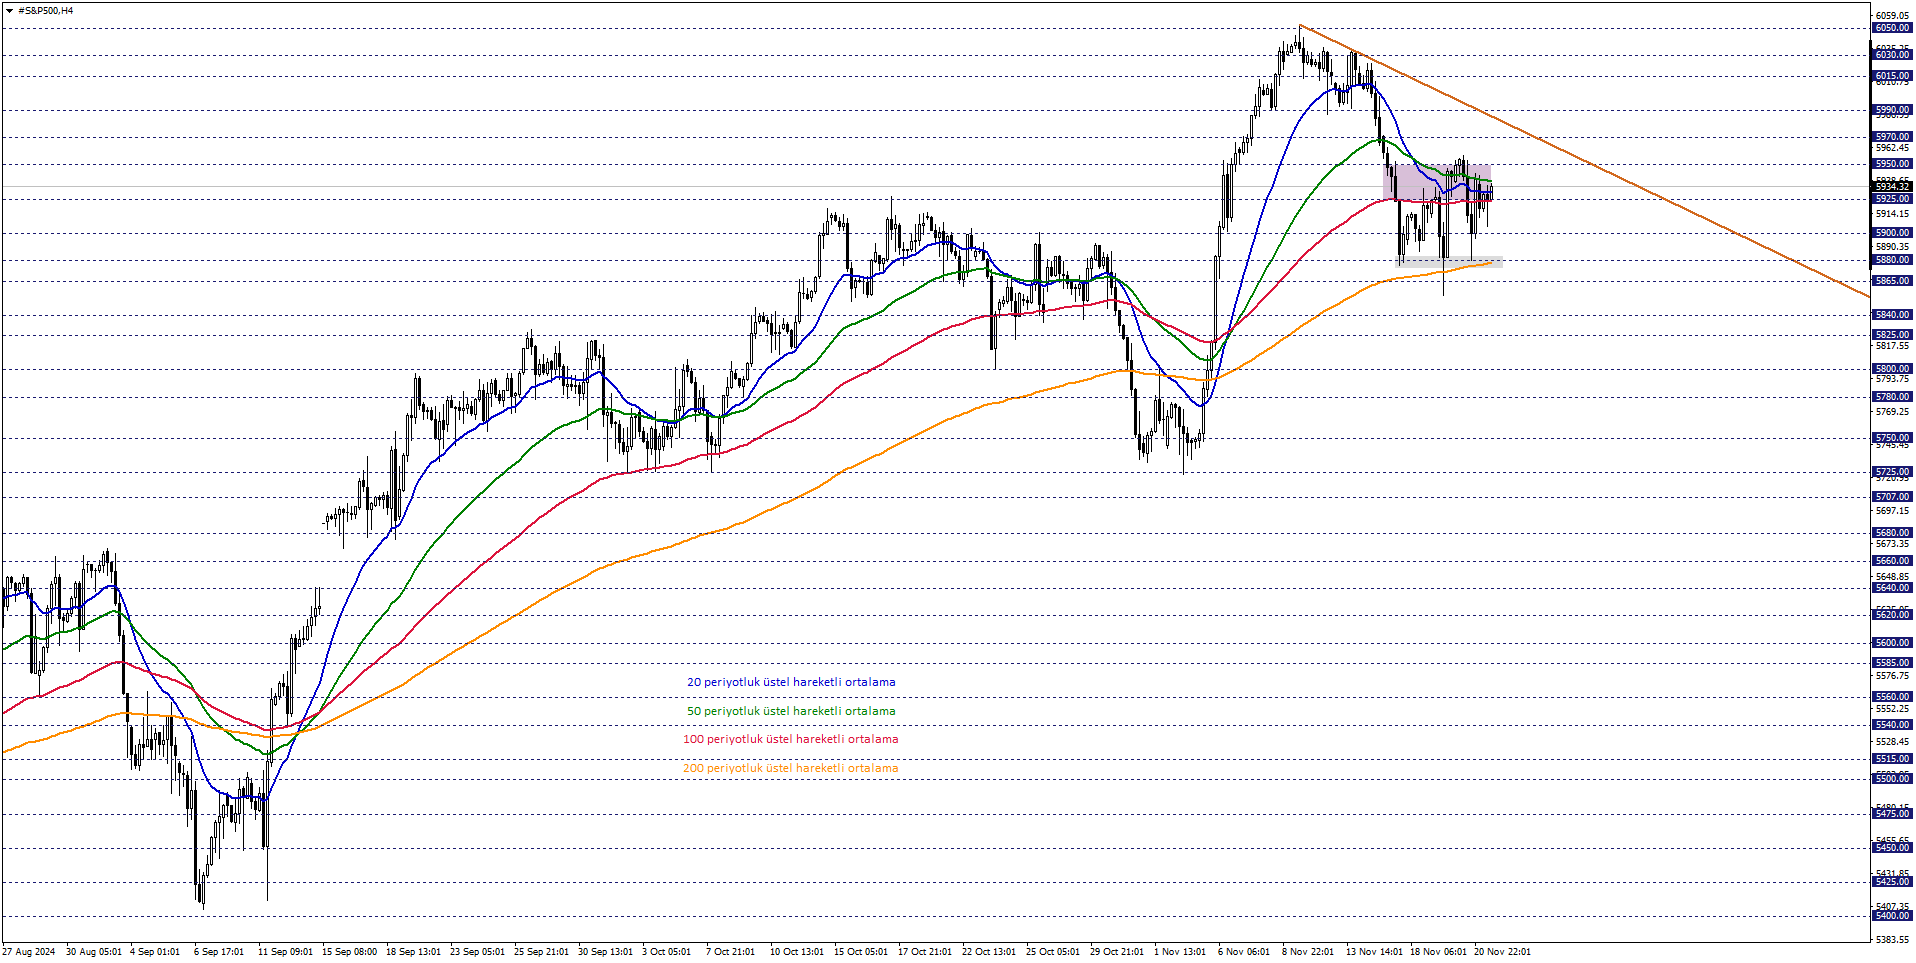
Task: Select the grey support rectangle at 5880
Action: click(1449, 263)
